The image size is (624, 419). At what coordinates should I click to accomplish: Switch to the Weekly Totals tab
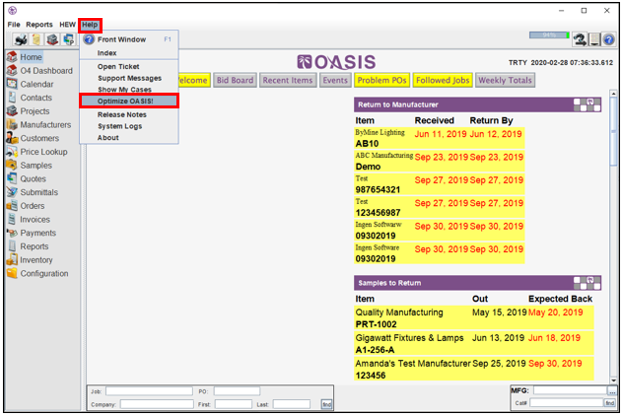pyautogui.click(x=505, y=80)
